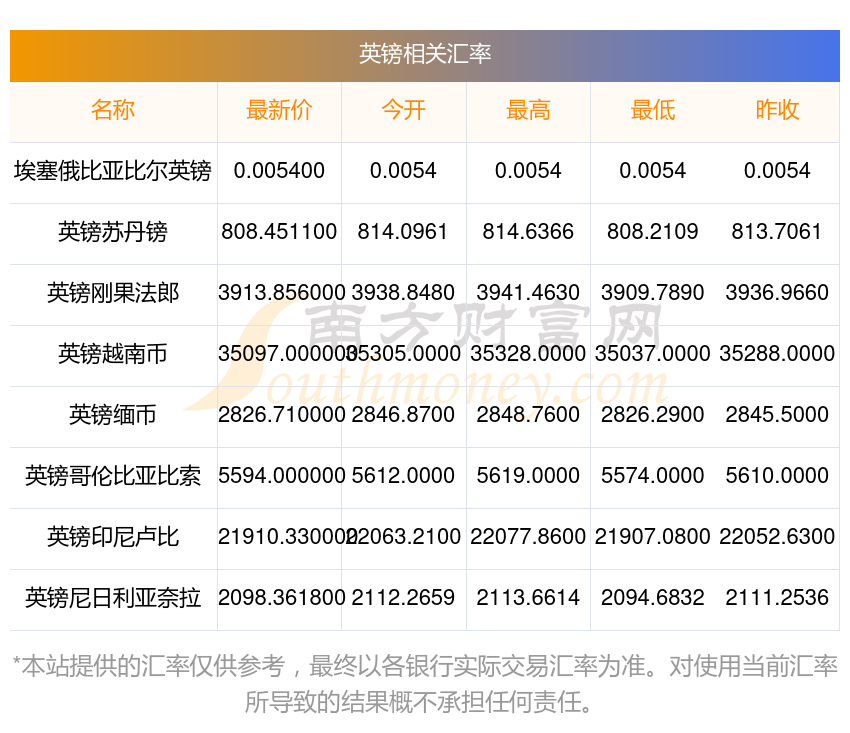Select previous close 5610.0000
This screenshot has width=850, height=733.
click(777, 476)
